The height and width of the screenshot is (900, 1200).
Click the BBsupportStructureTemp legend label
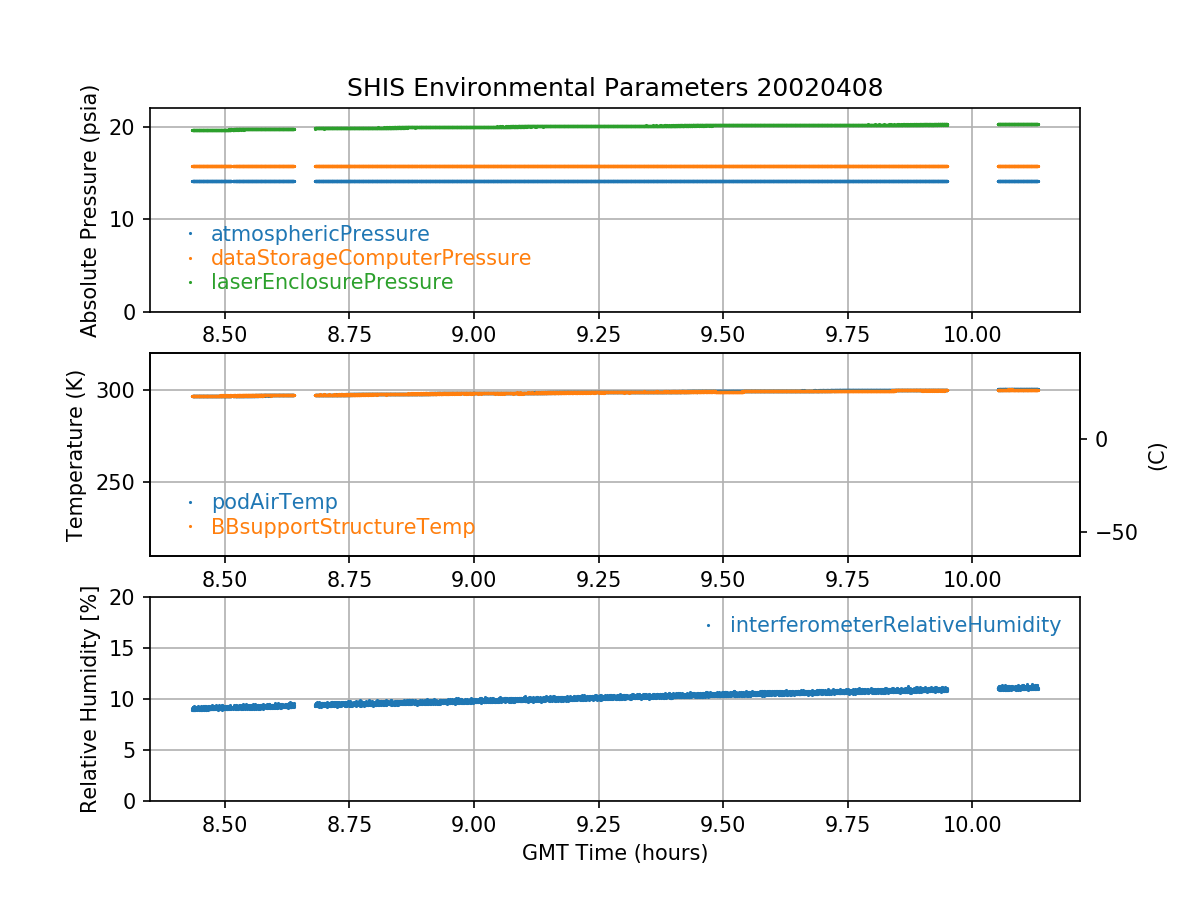click(342, 526)
